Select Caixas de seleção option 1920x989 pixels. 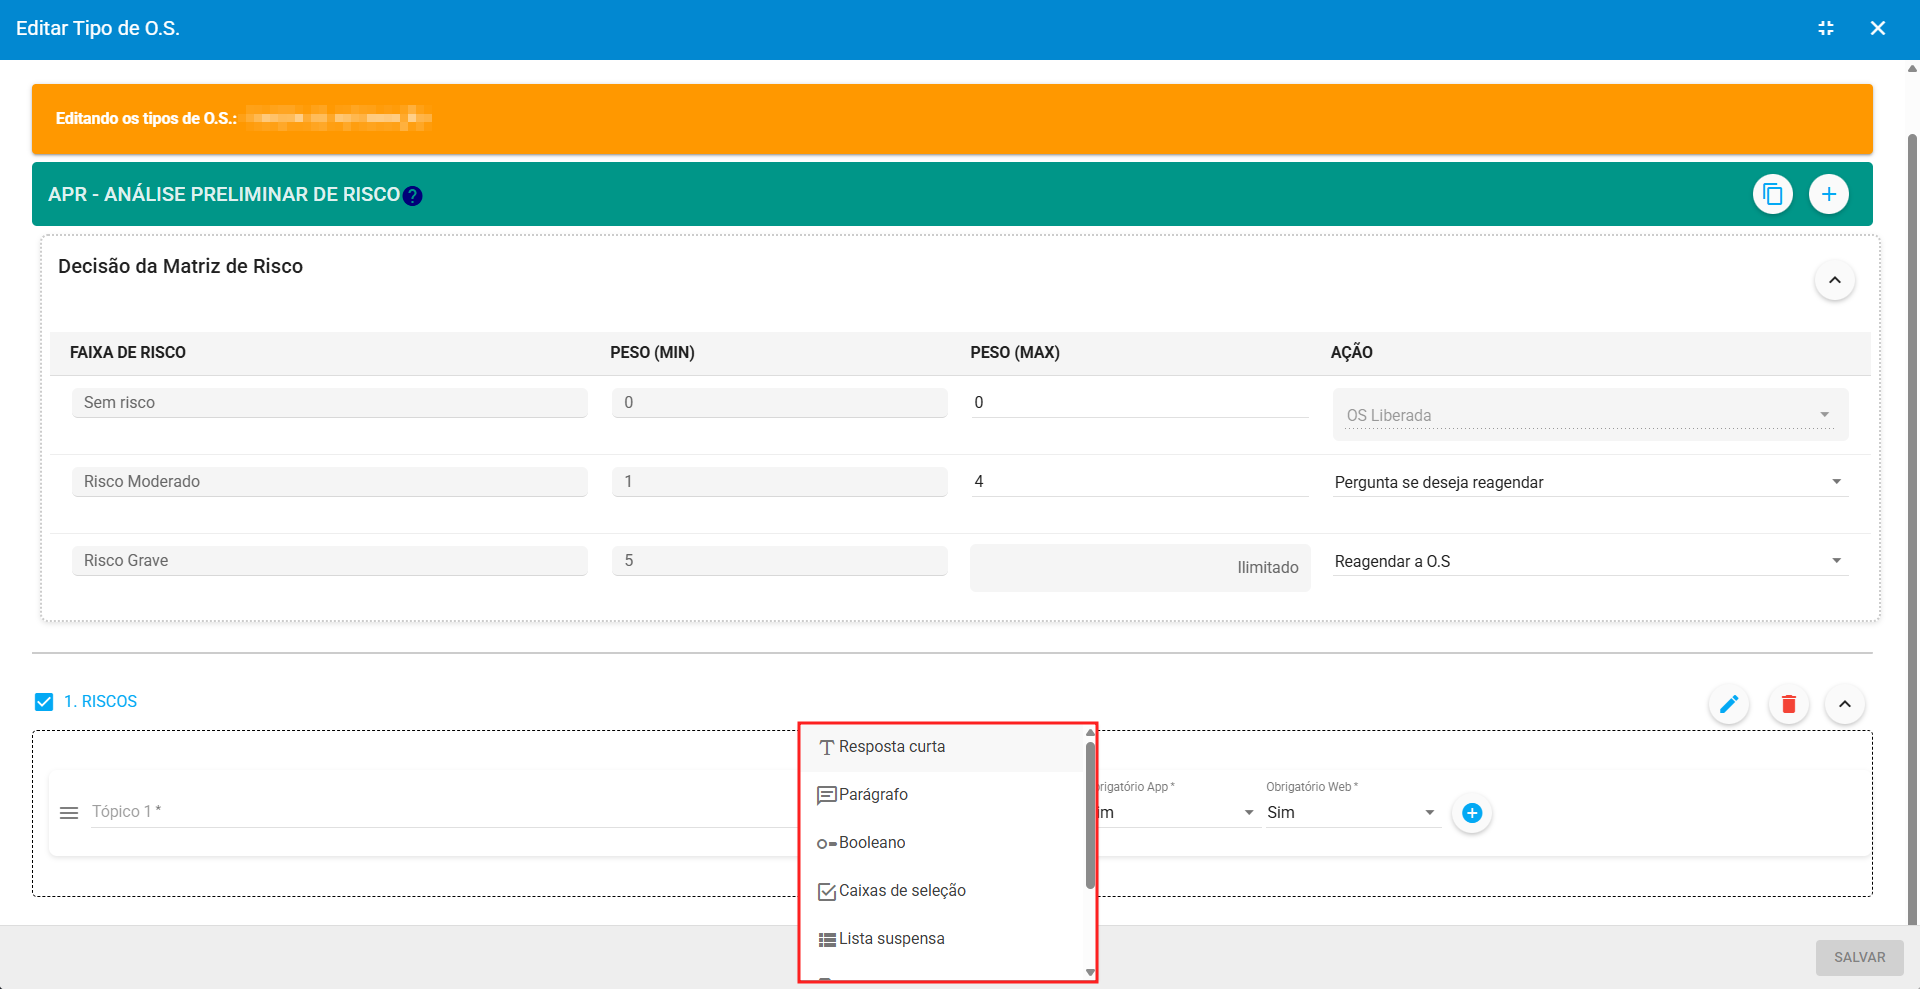(901, 891)
